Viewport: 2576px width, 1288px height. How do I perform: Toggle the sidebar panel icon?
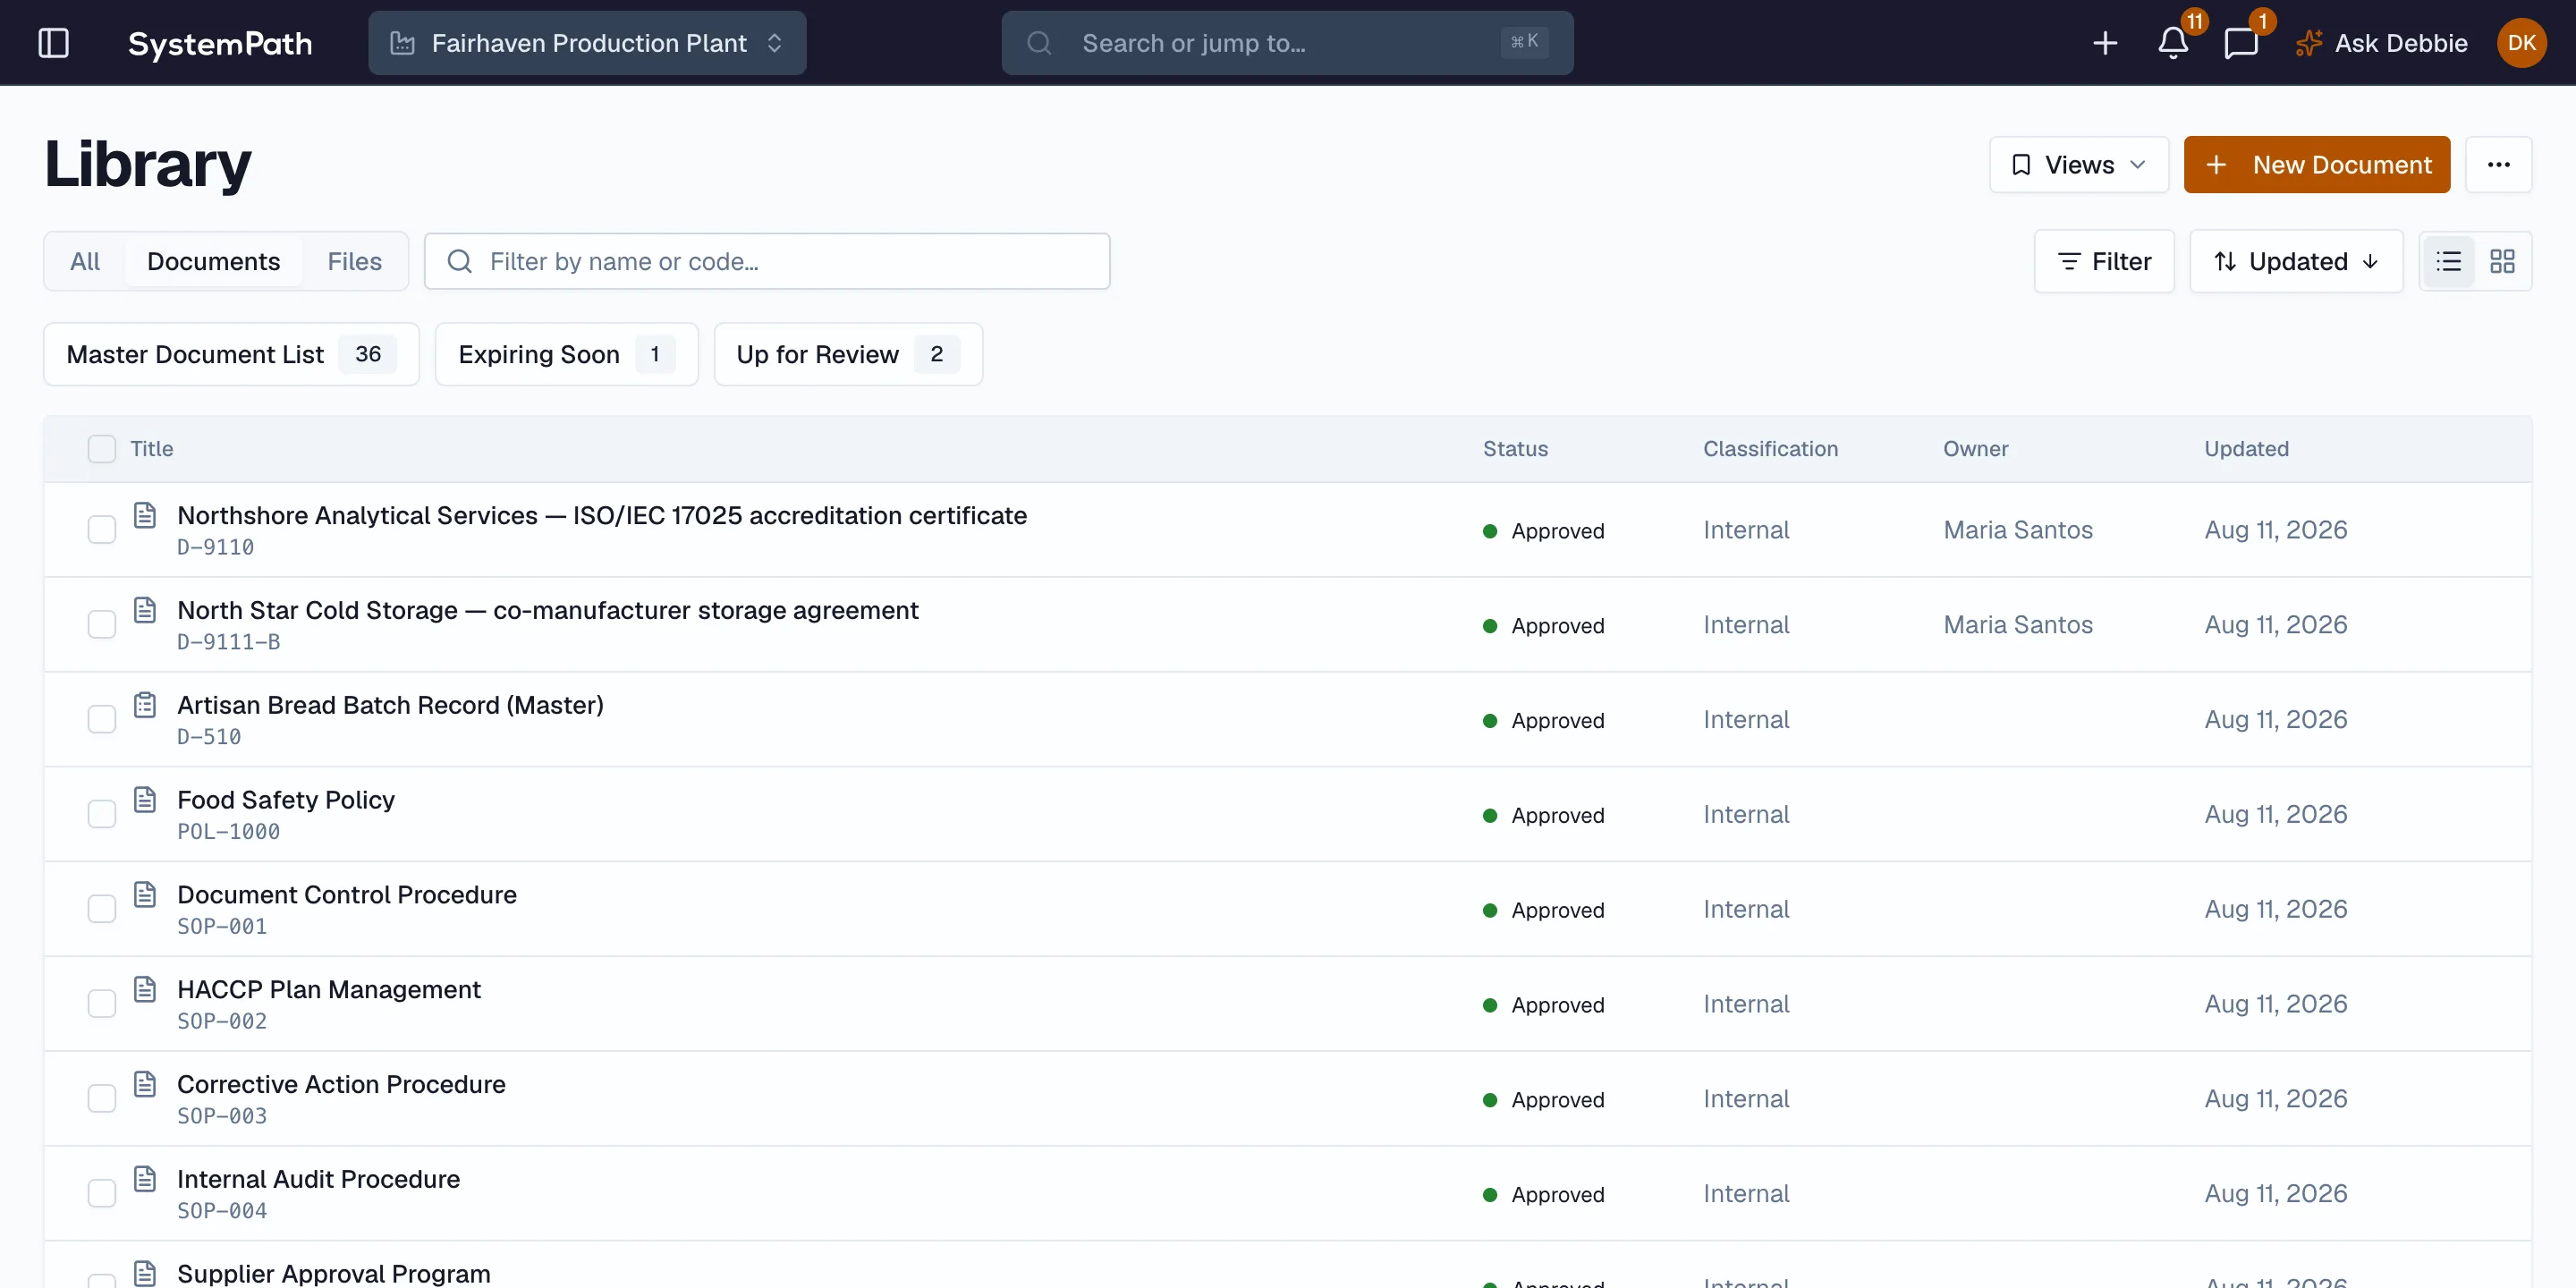click(53, 43)
